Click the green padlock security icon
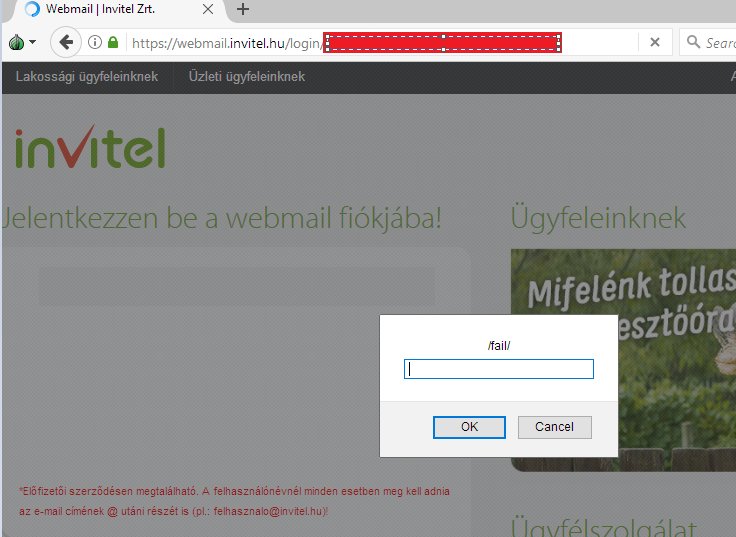Screen dimensions: 736x537 (113, 42)
